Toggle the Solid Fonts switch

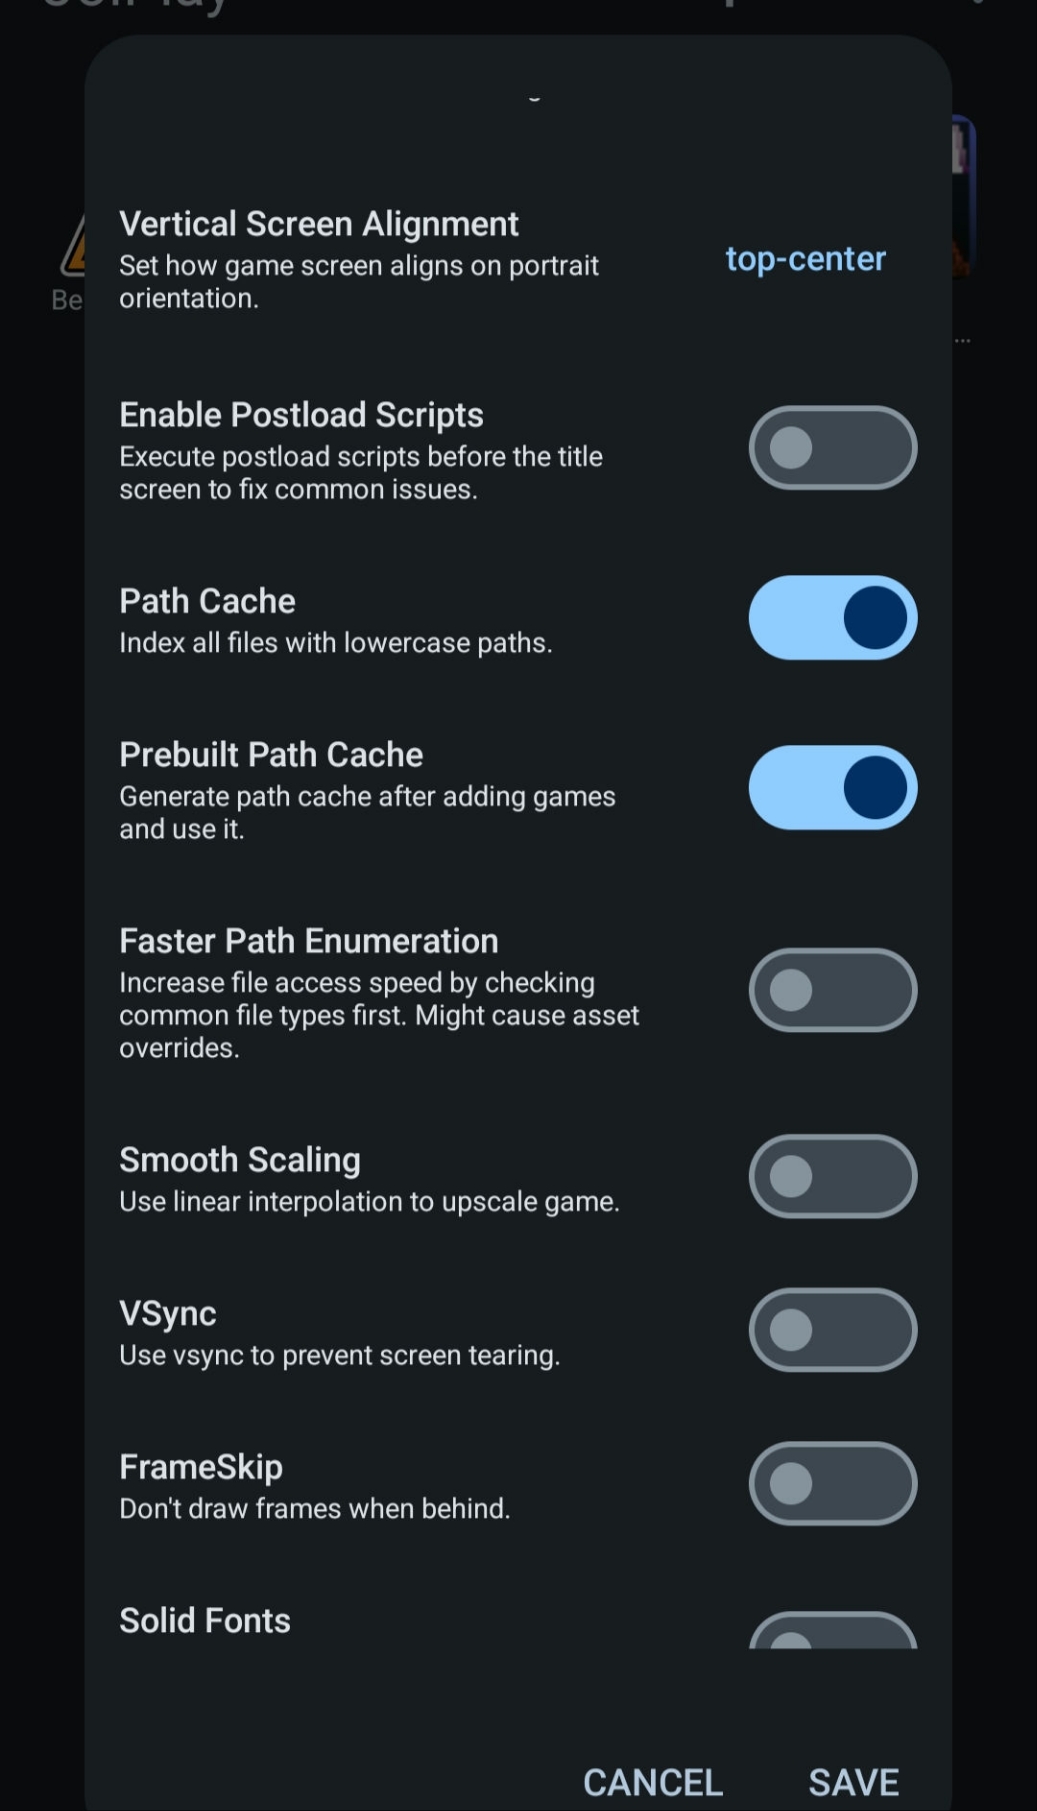point(833,1630)
